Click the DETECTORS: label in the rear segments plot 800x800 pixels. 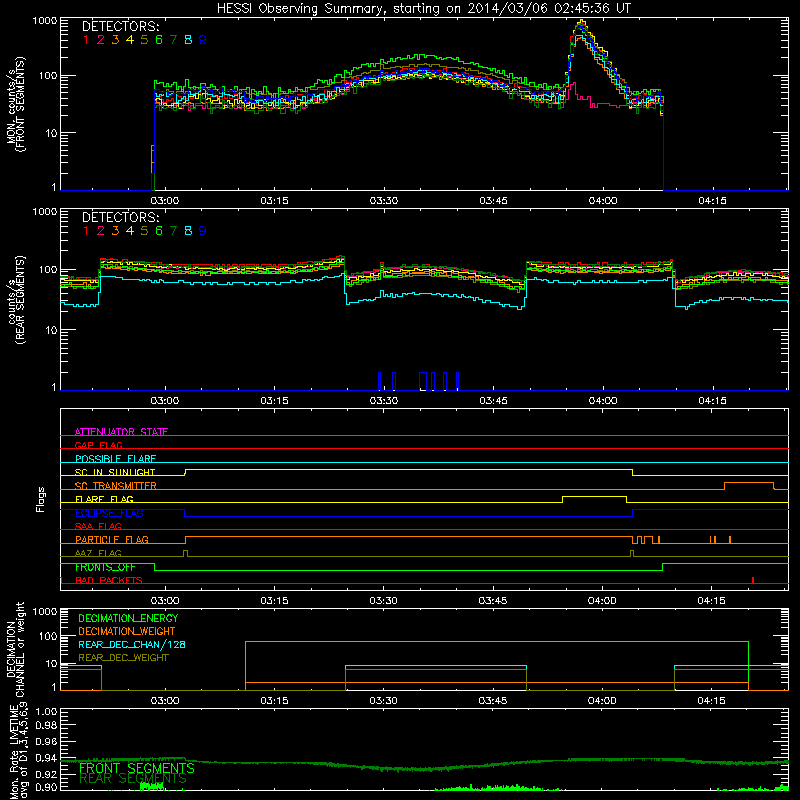point(120,218)
